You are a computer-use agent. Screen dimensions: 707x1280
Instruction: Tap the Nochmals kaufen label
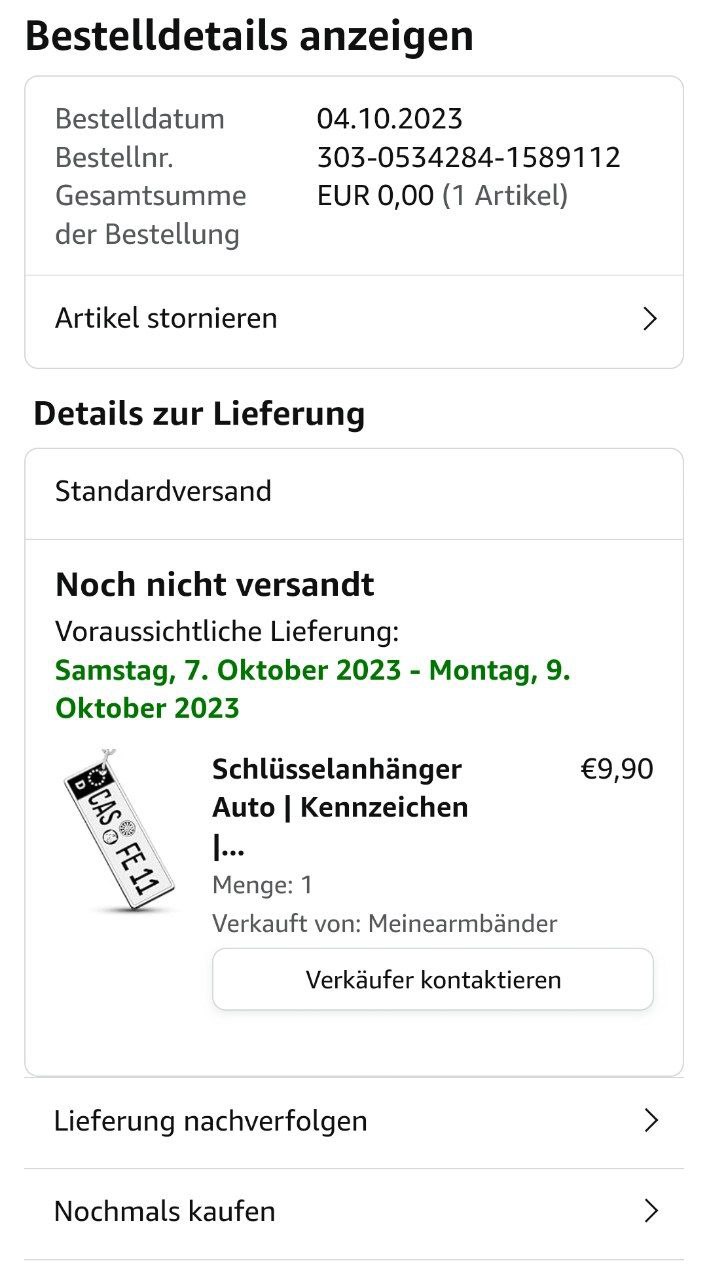(x=164, y=1212)
